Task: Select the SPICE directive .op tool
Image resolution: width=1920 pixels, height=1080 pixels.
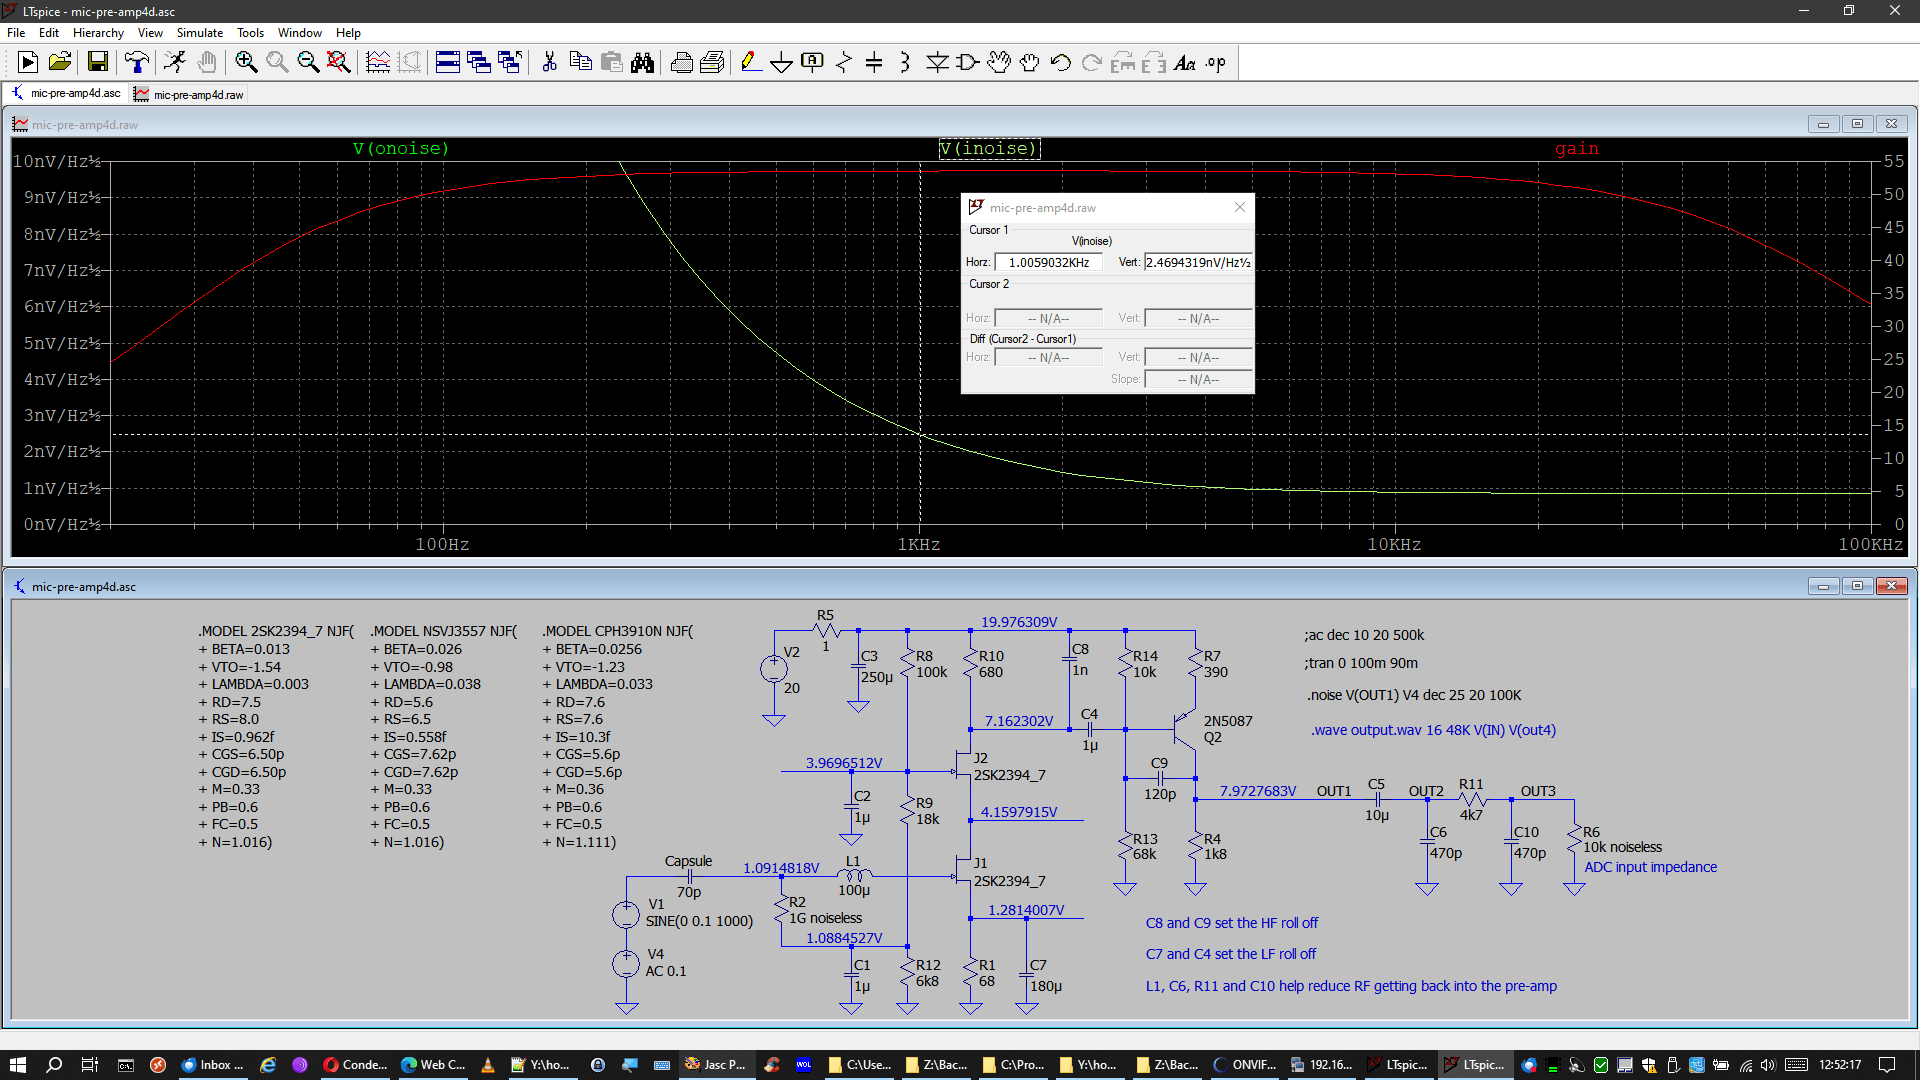Action: pos(1216,63)
